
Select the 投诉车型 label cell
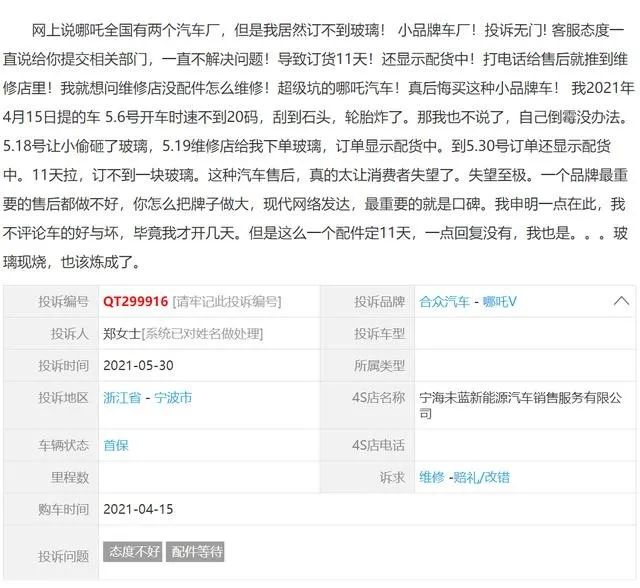point(368,334)
